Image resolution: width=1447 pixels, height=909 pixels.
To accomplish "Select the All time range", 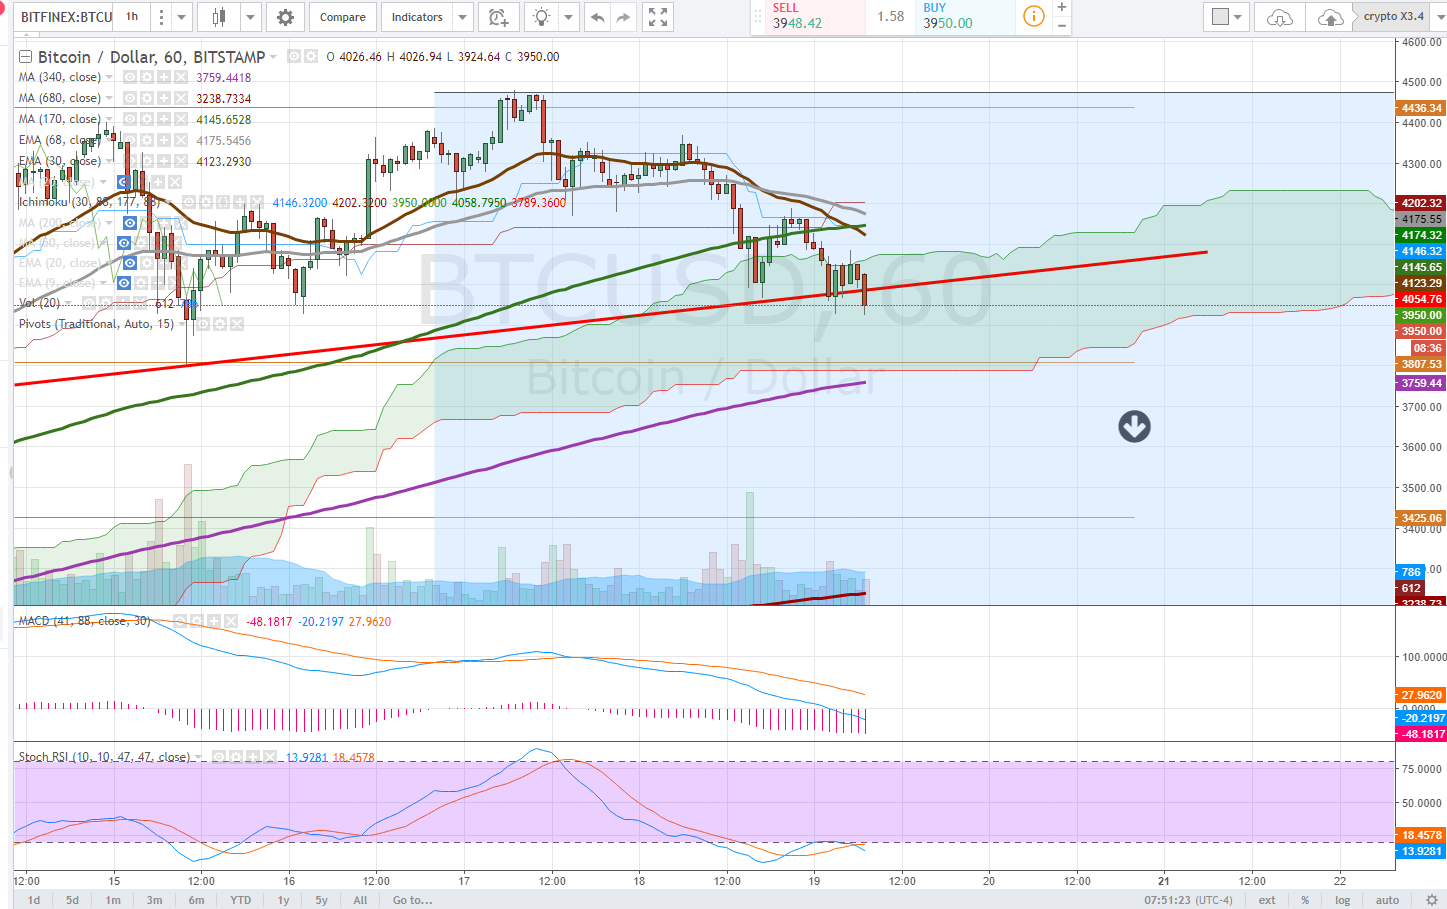I will point(360,900).
